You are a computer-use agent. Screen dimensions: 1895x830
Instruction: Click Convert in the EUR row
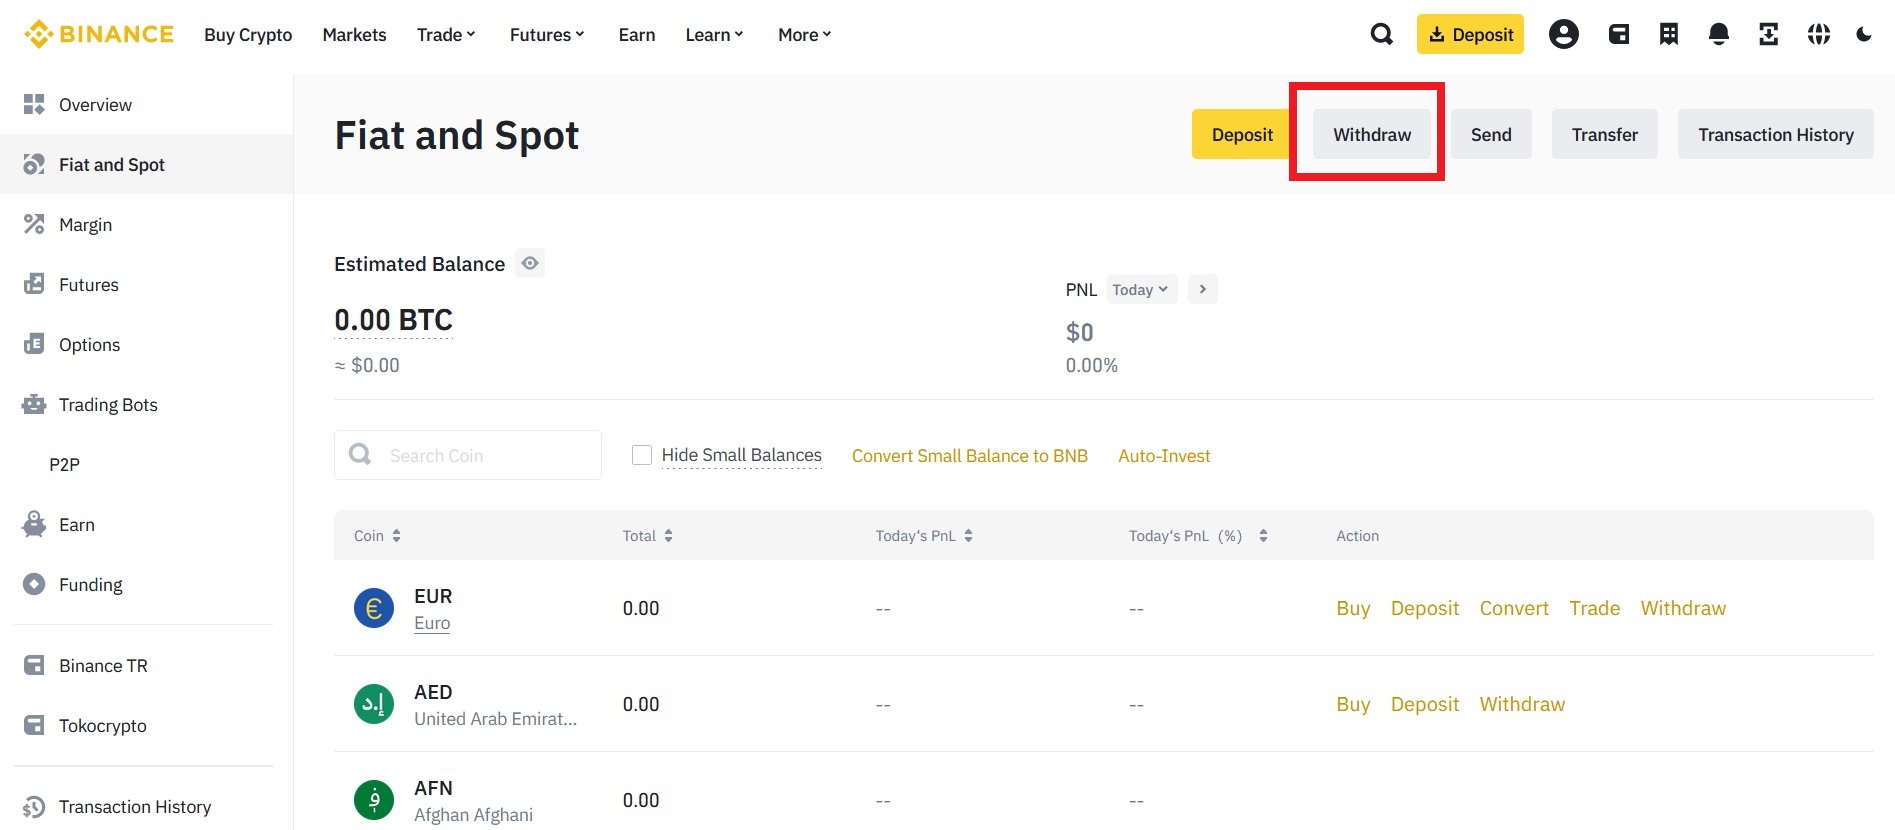pos(1514,608)
